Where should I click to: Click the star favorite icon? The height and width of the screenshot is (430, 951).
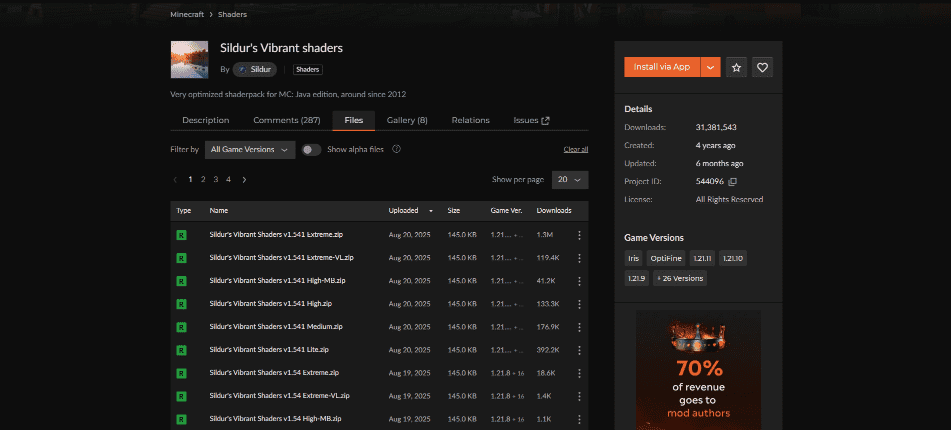(x=736, y=67)
